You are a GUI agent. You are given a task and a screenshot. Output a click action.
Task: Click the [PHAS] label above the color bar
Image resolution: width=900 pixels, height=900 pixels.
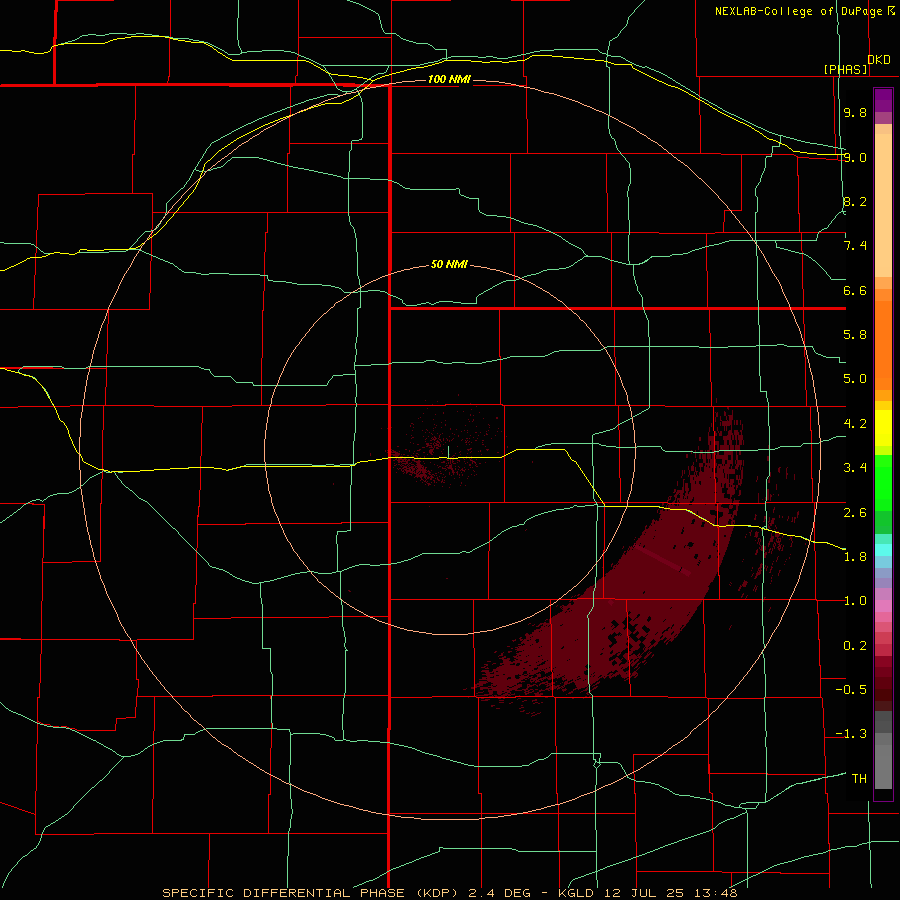point(845,69)
